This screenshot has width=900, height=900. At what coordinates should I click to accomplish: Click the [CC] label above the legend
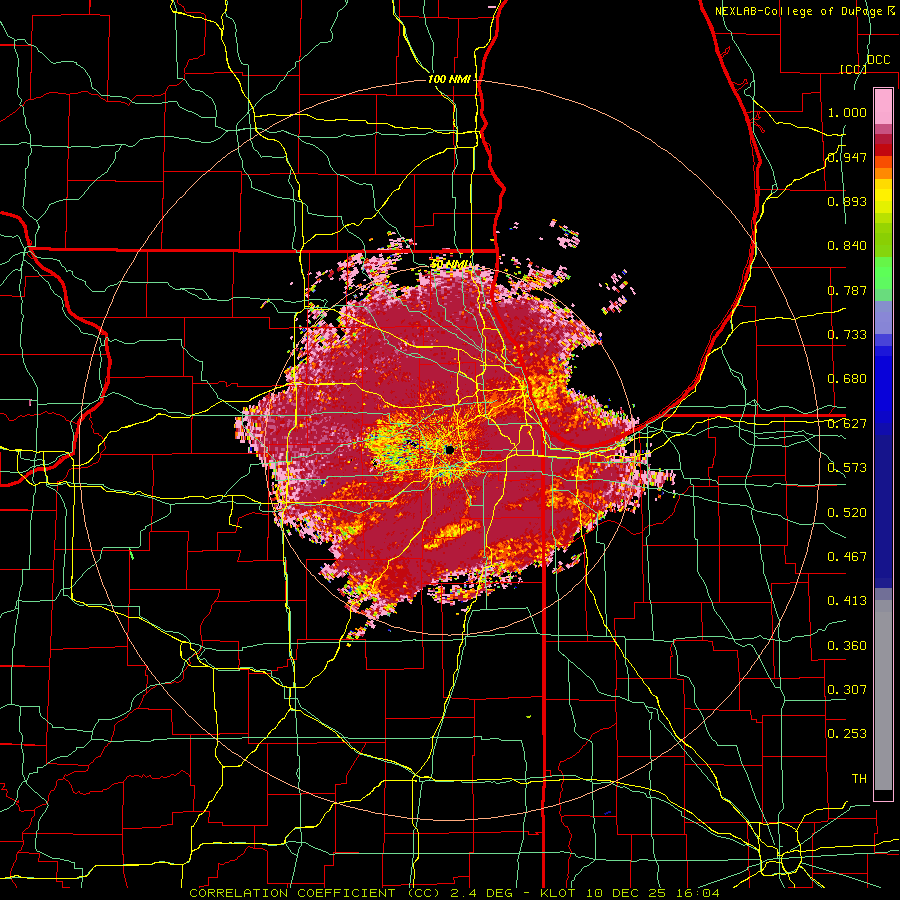853,69
